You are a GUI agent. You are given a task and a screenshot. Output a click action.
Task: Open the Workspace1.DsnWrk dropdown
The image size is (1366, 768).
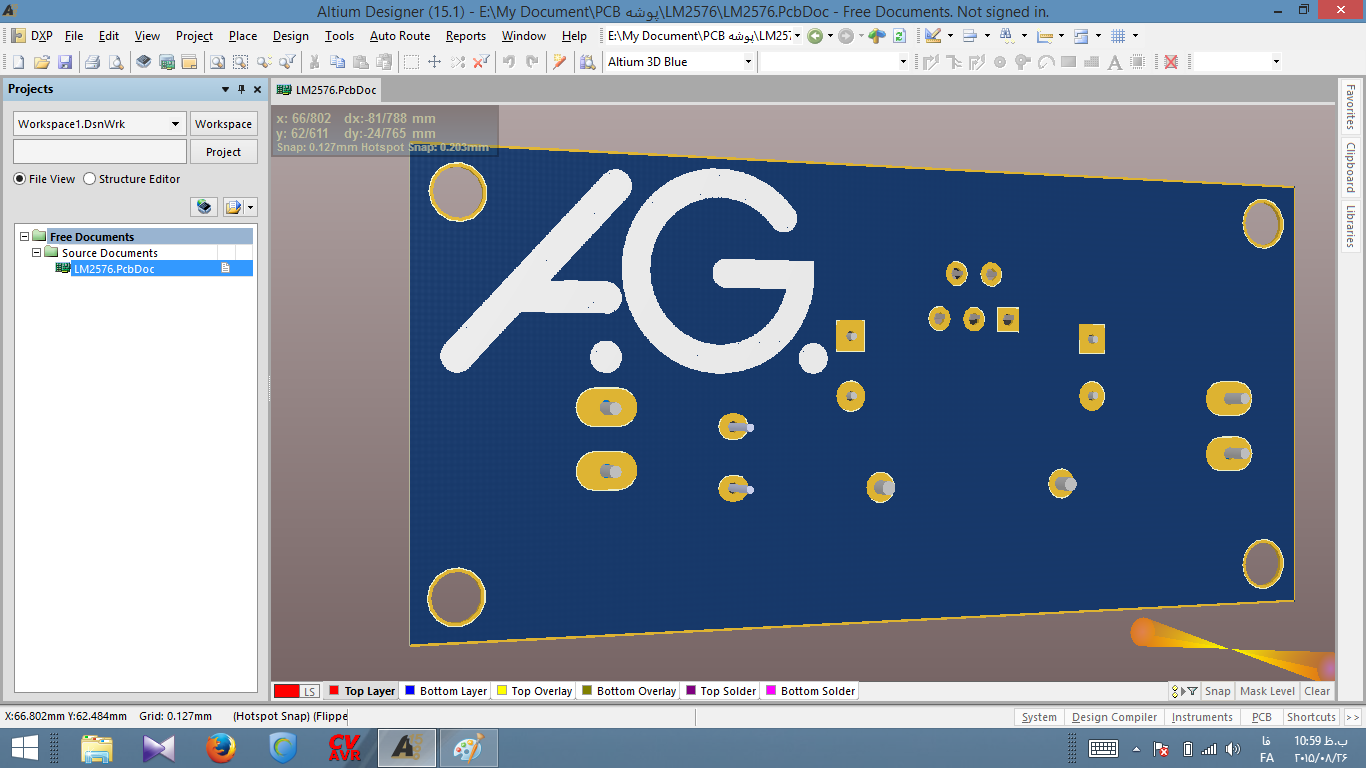[x=176, y=124]
